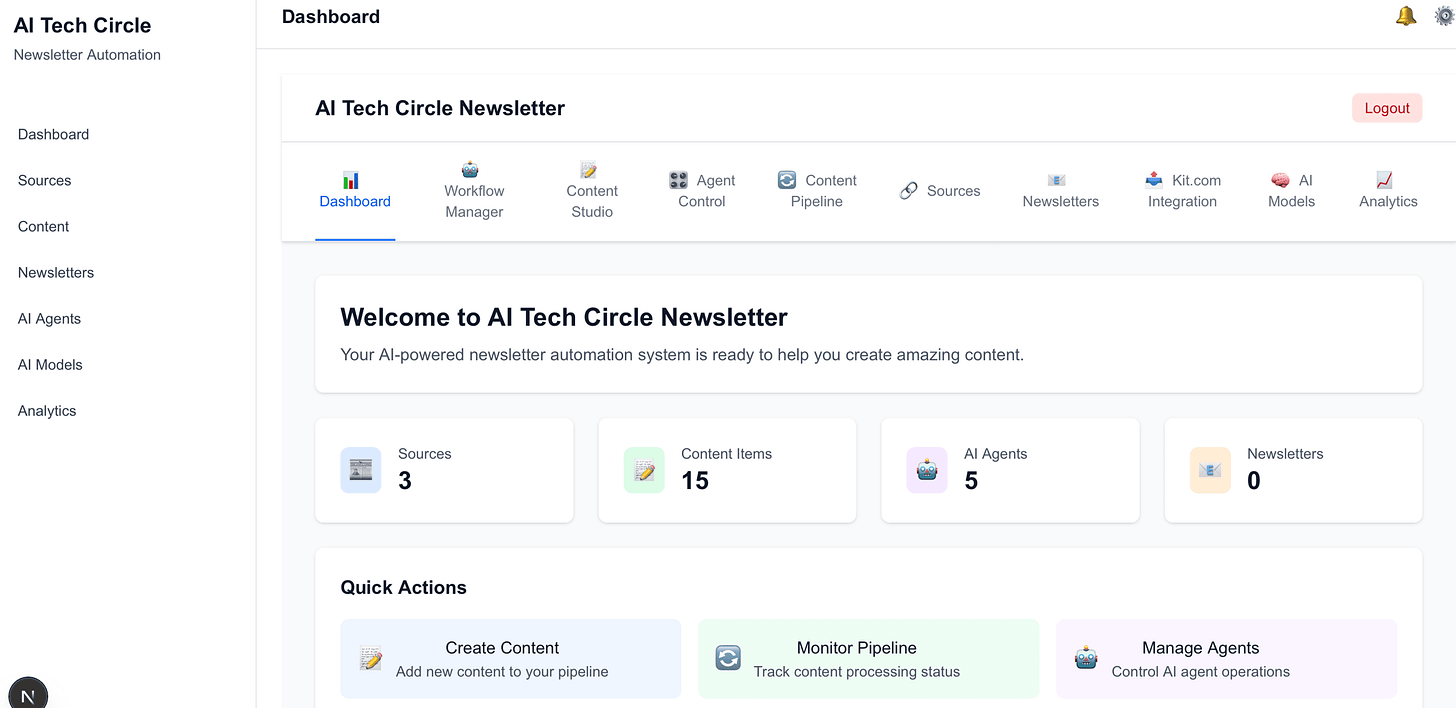Click the notification bell icon
Screen dimensions: 1456x708
(1406, 16)
